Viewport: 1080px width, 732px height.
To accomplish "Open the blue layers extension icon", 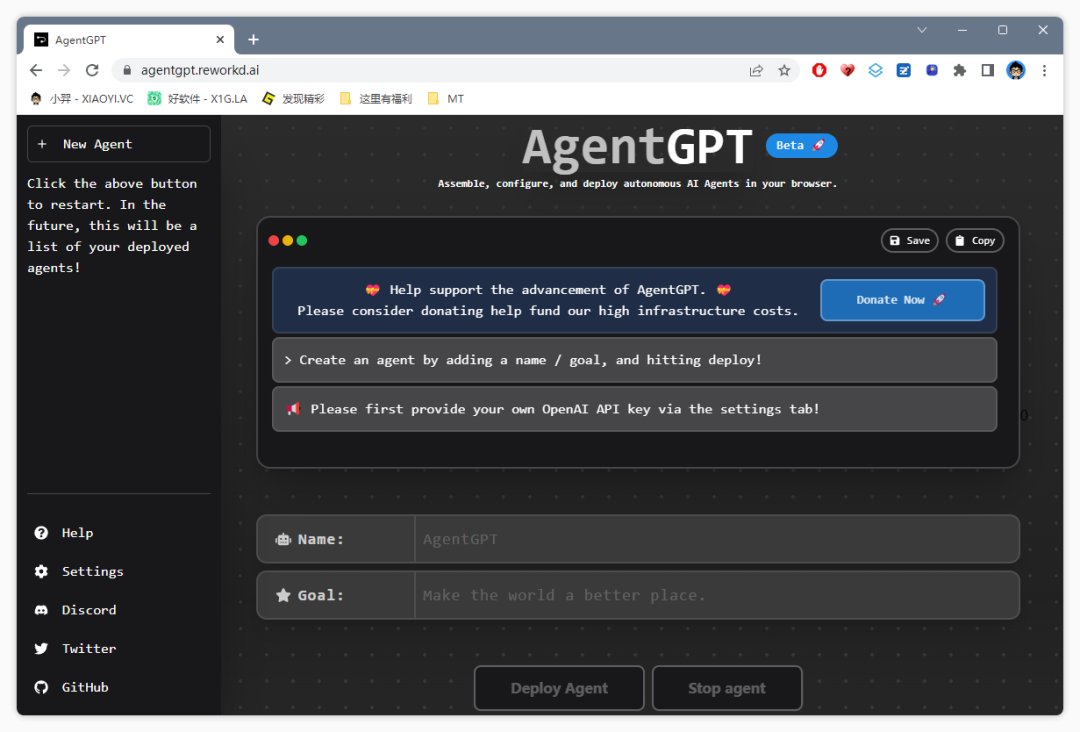I will tap(875, 70).
